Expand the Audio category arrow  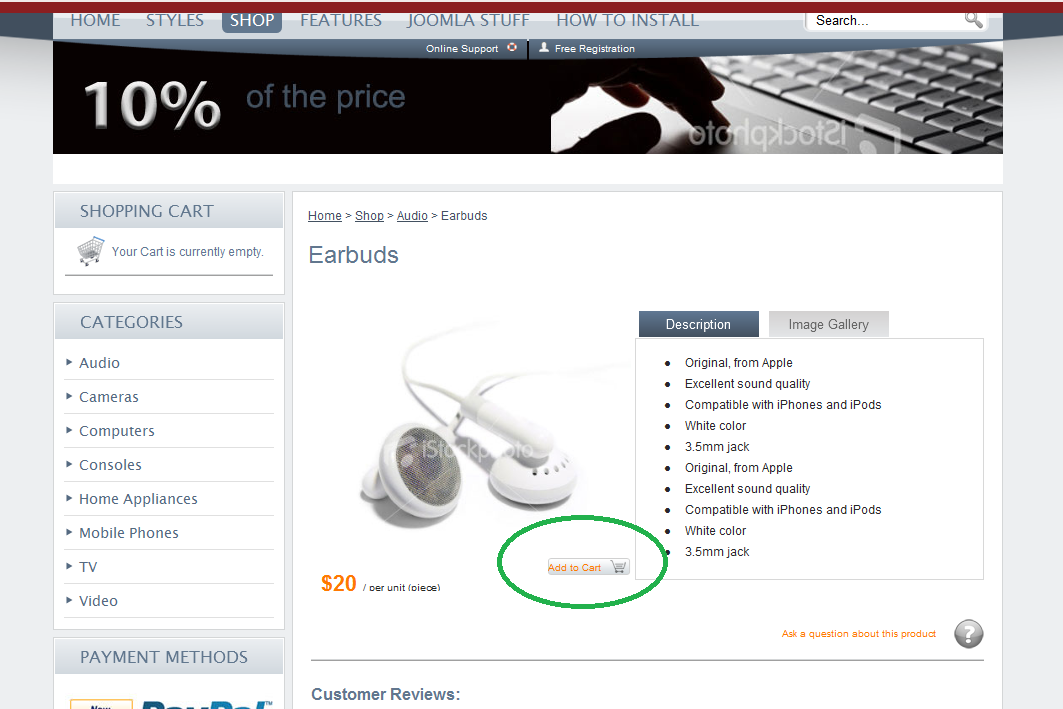[69, 362]
